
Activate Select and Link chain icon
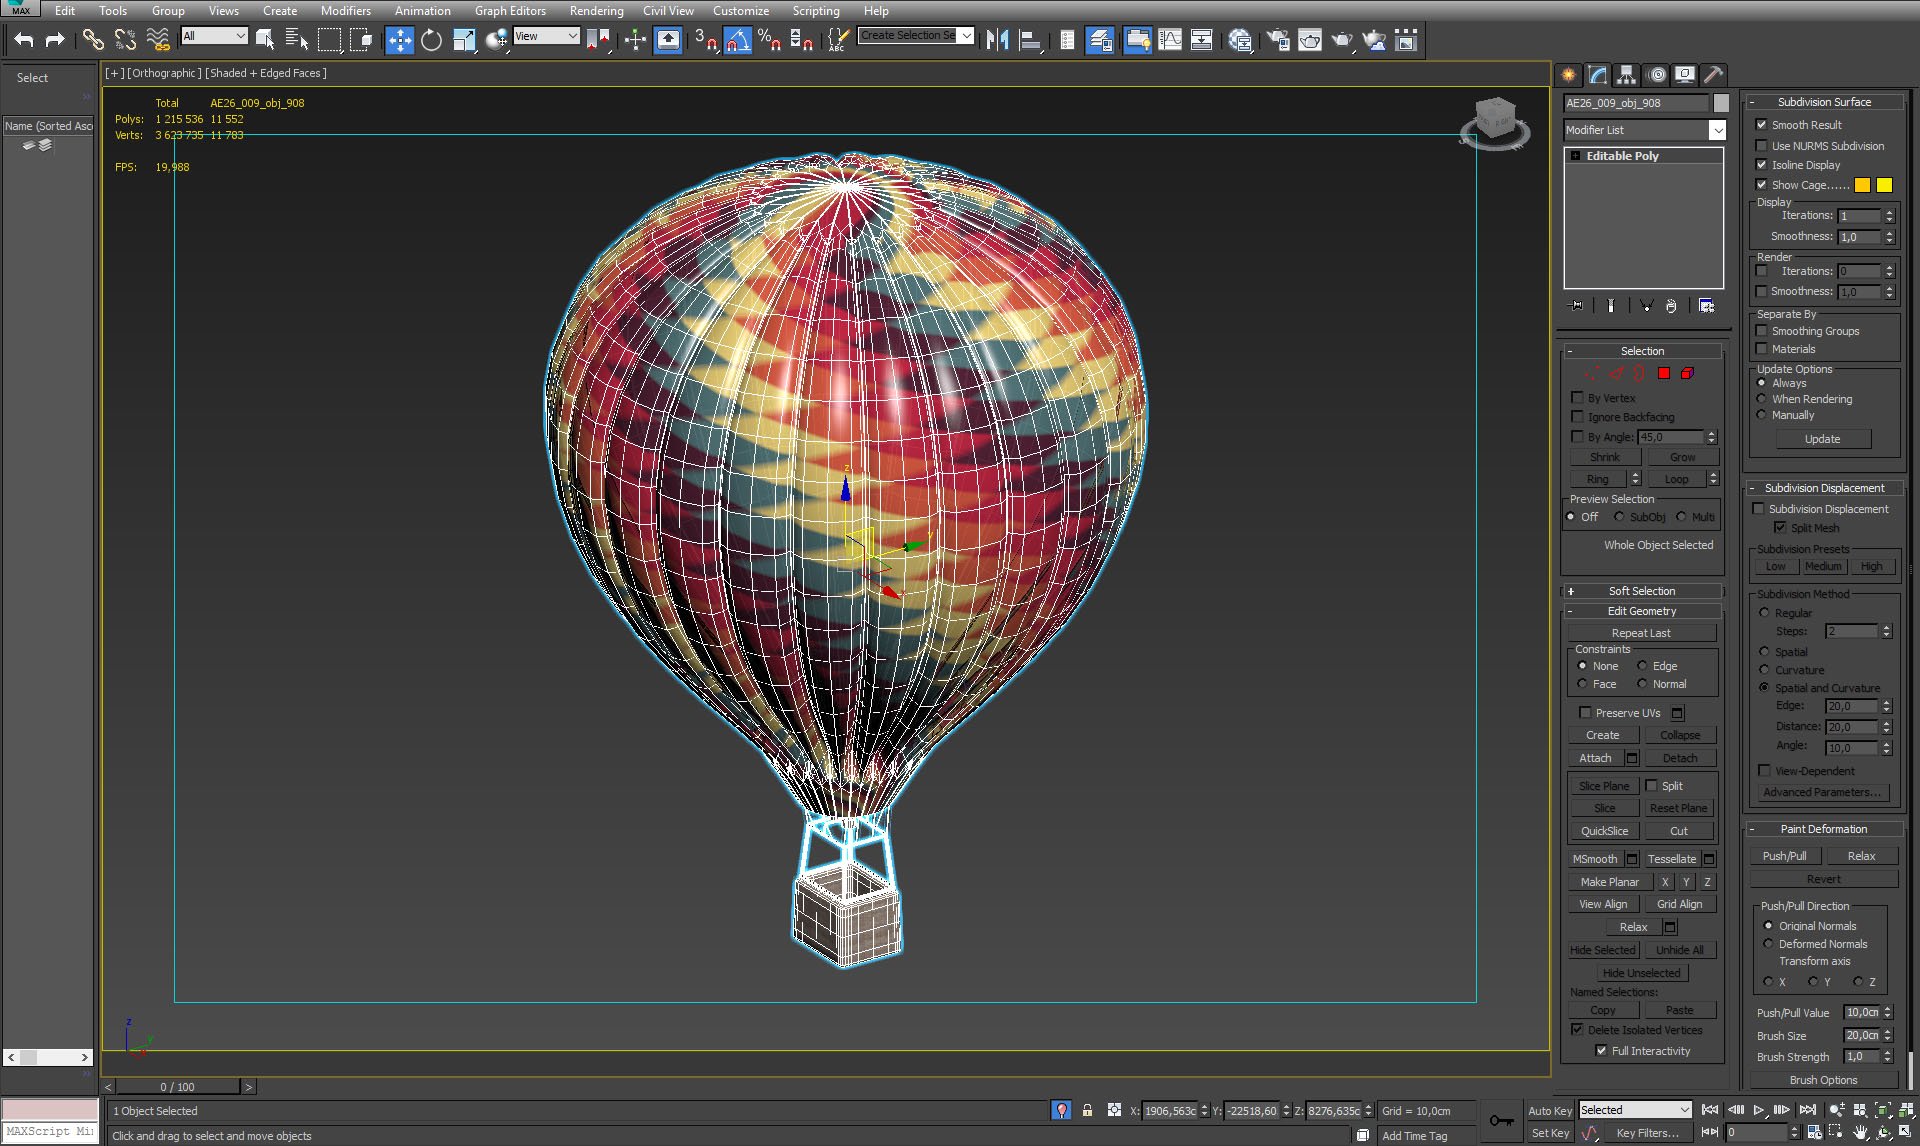coord(93,40)
